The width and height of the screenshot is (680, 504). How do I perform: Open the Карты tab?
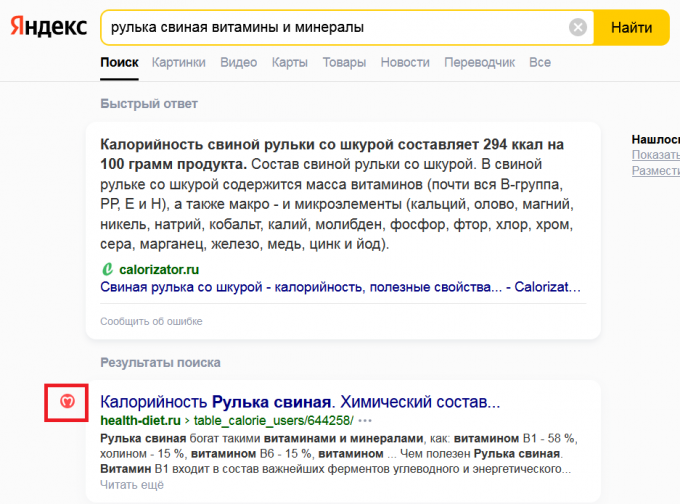[x=289, y=62]
